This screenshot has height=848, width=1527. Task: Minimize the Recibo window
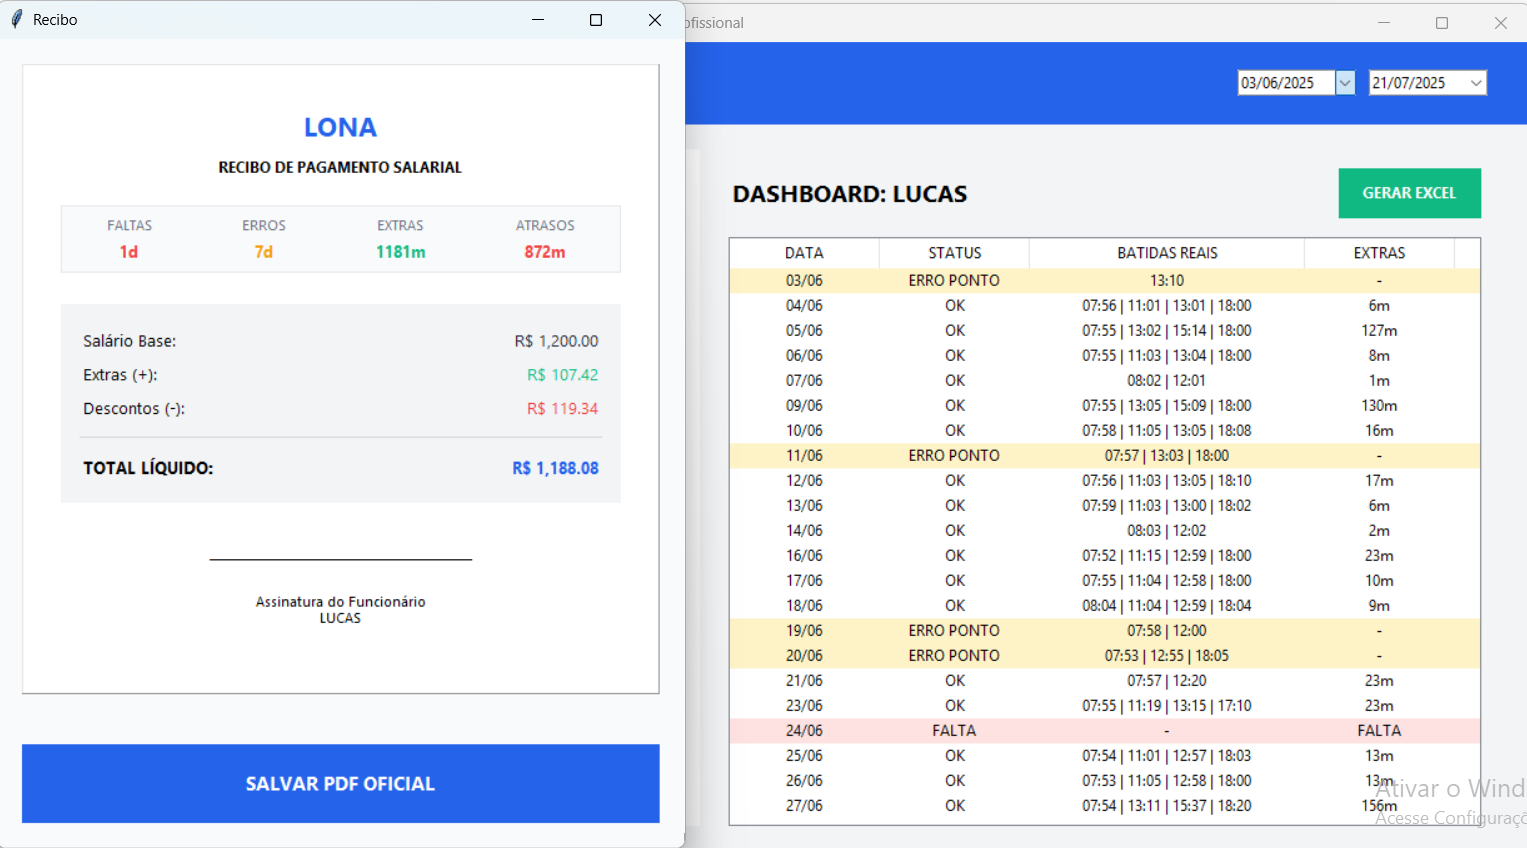tap(538, 20)
